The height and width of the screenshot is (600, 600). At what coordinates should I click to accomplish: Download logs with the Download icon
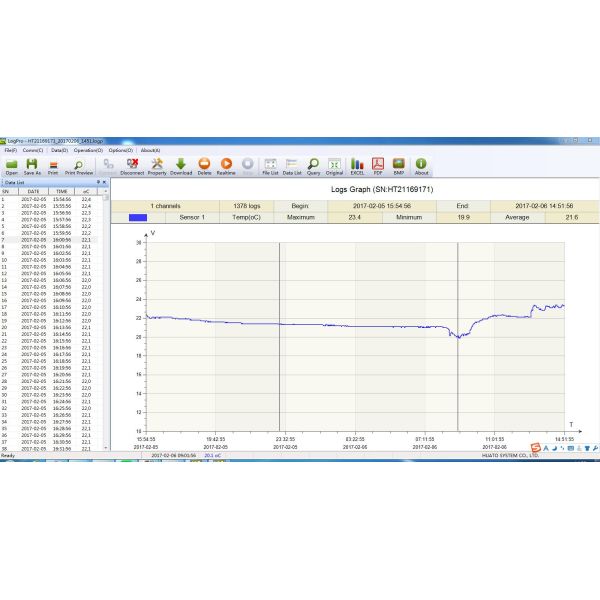(181, 164)
